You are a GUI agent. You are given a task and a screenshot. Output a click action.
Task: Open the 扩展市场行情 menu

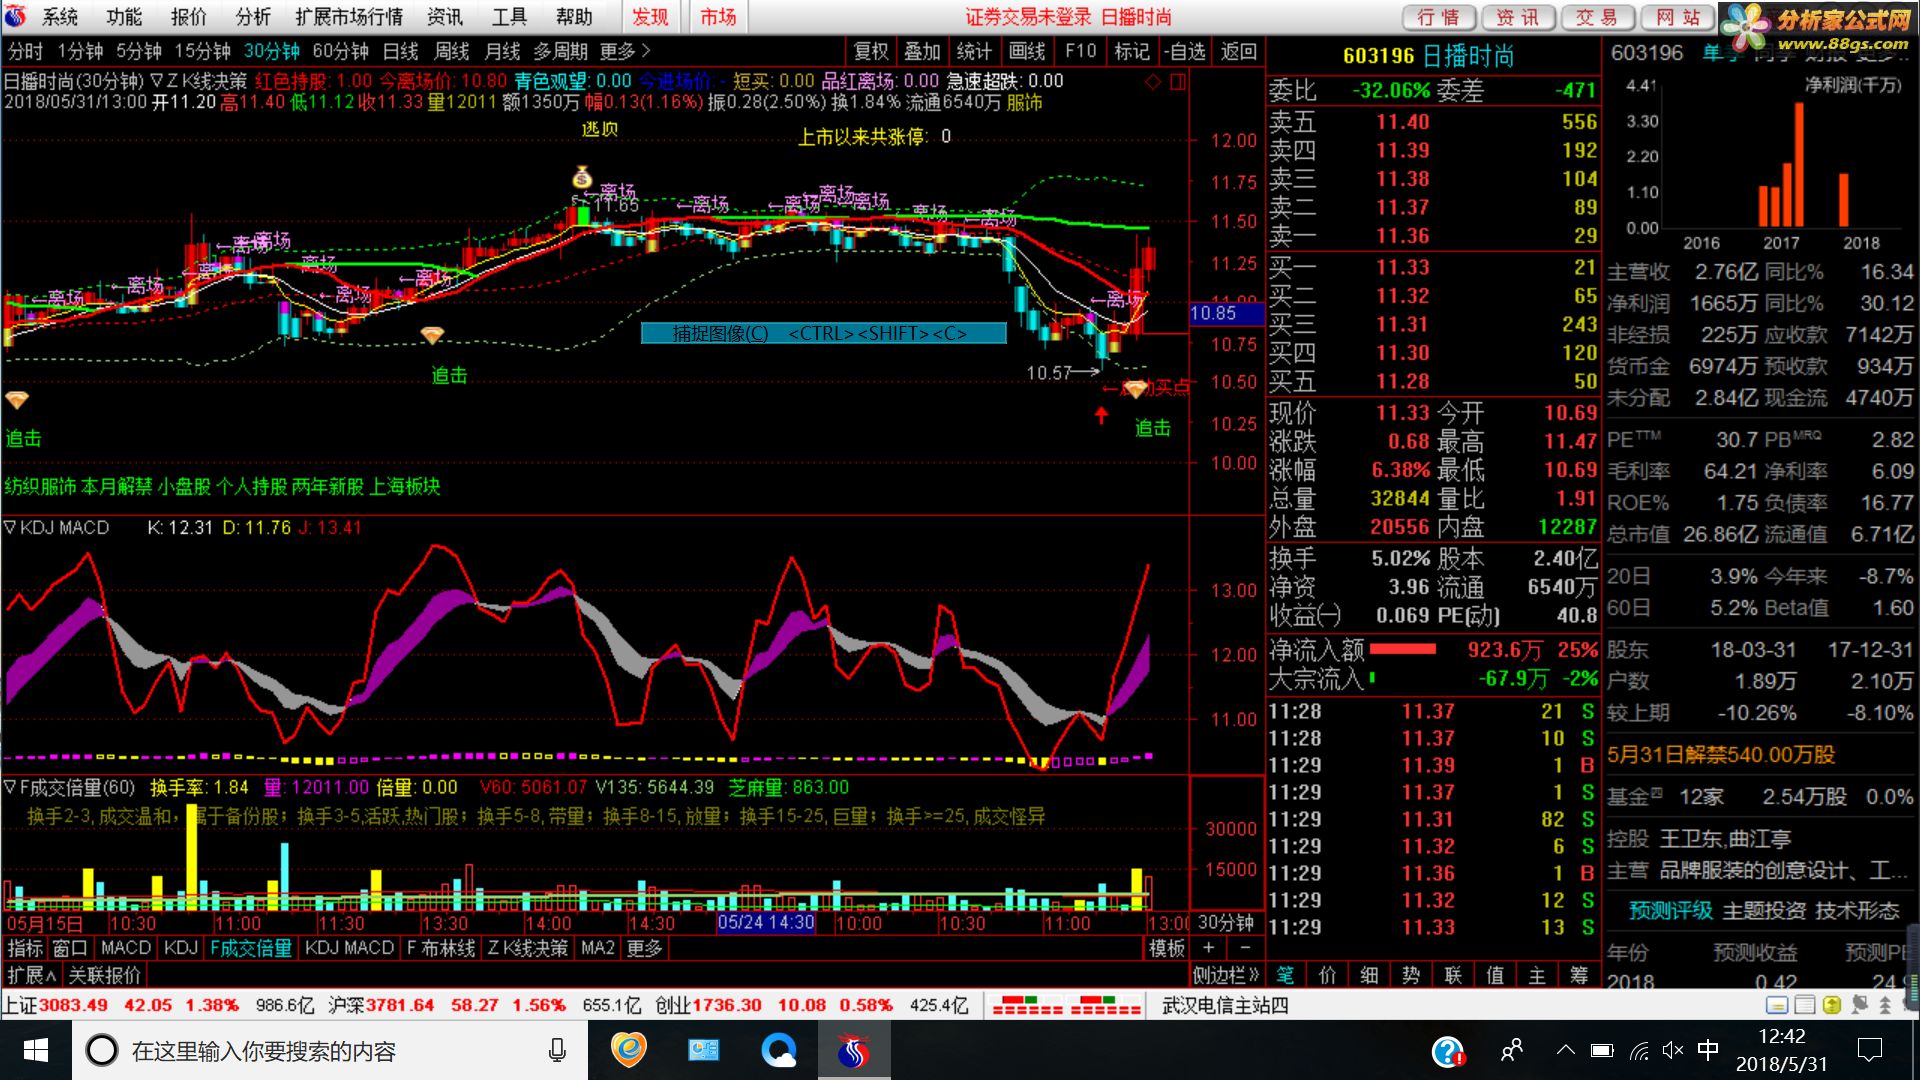349,17
